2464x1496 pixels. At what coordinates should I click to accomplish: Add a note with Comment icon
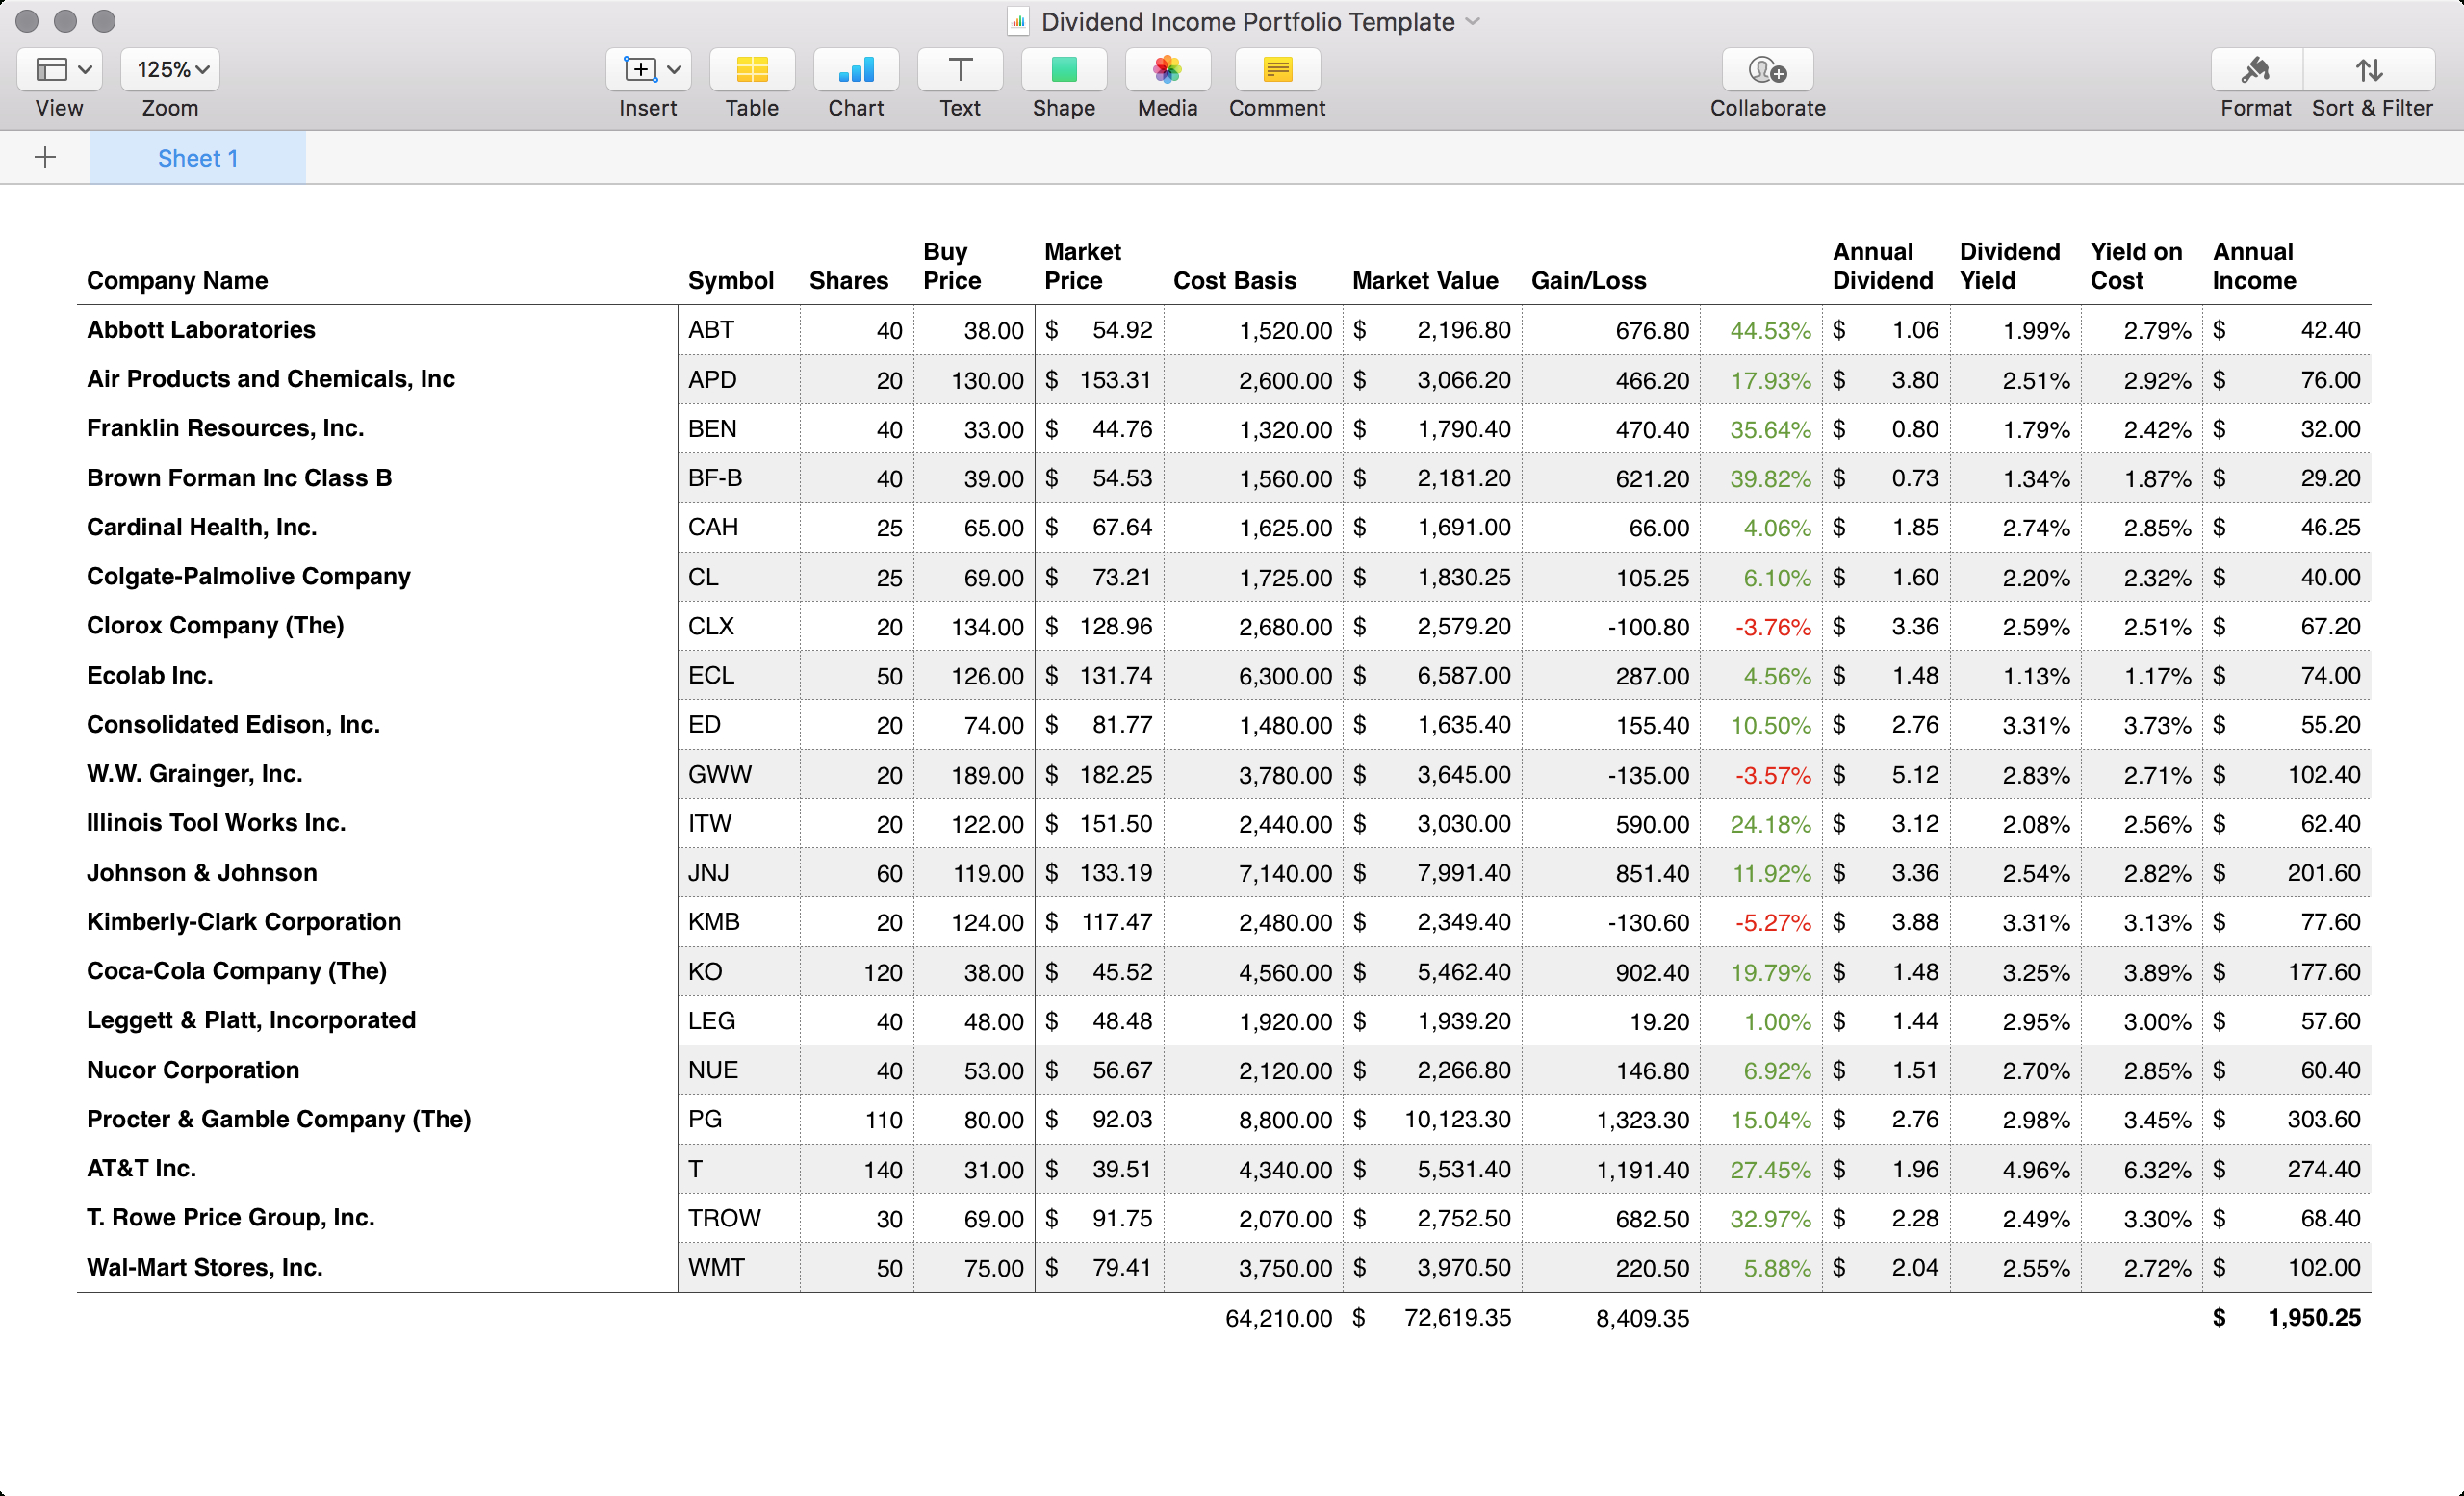(1277, 70)
